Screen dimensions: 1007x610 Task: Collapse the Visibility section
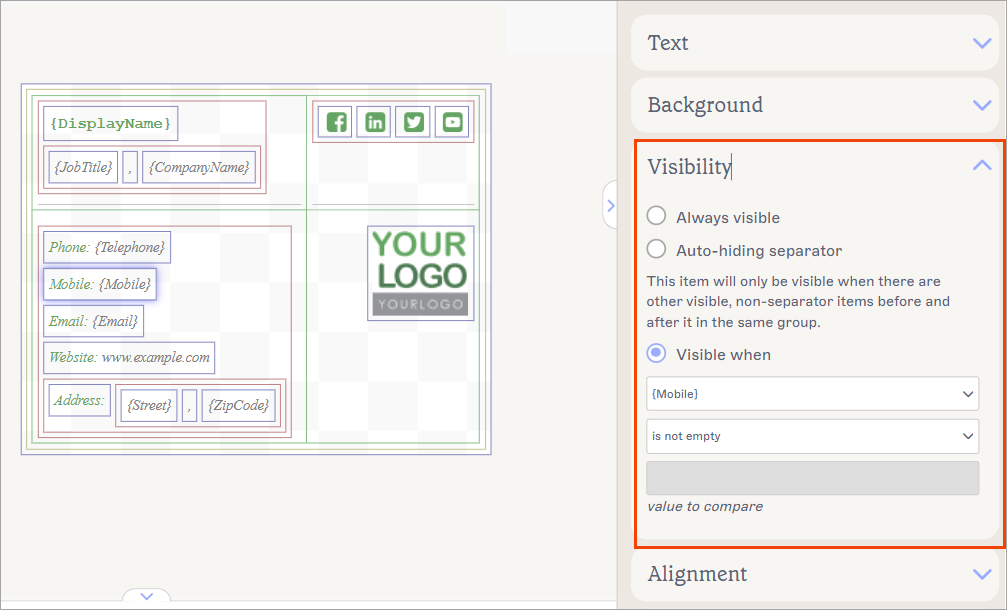pyautogui.click(x=982, y=166)
